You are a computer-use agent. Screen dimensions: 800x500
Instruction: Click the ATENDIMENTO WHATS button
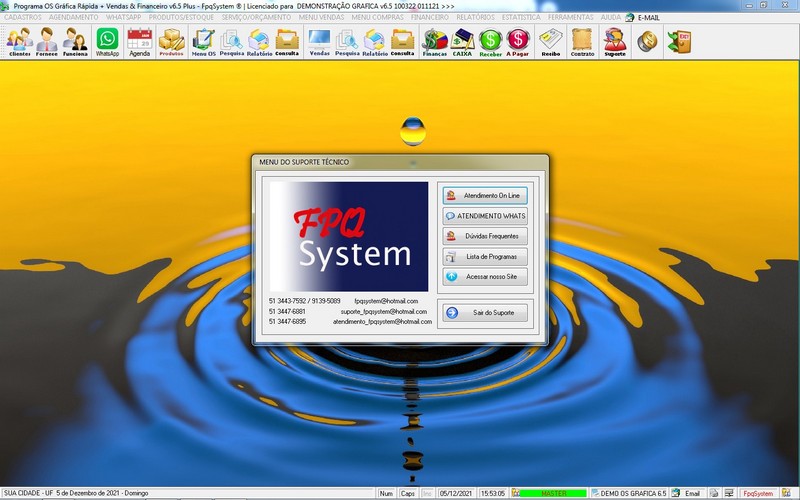point(485,216)
